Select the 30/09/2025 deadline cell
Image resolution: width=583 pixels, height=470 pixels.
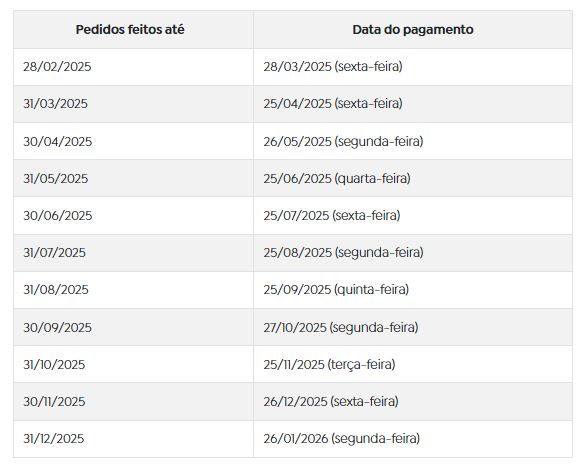coord(133,327)
